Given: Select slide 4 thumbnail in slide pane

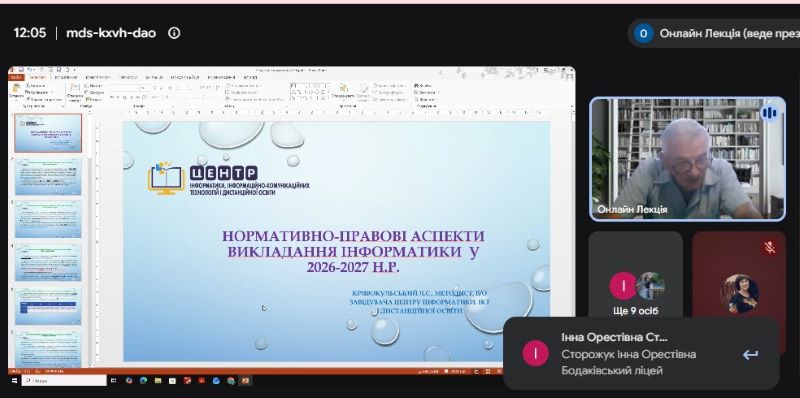Looking at the screenshot, I should pyautogui.click(x=48, y=262).
